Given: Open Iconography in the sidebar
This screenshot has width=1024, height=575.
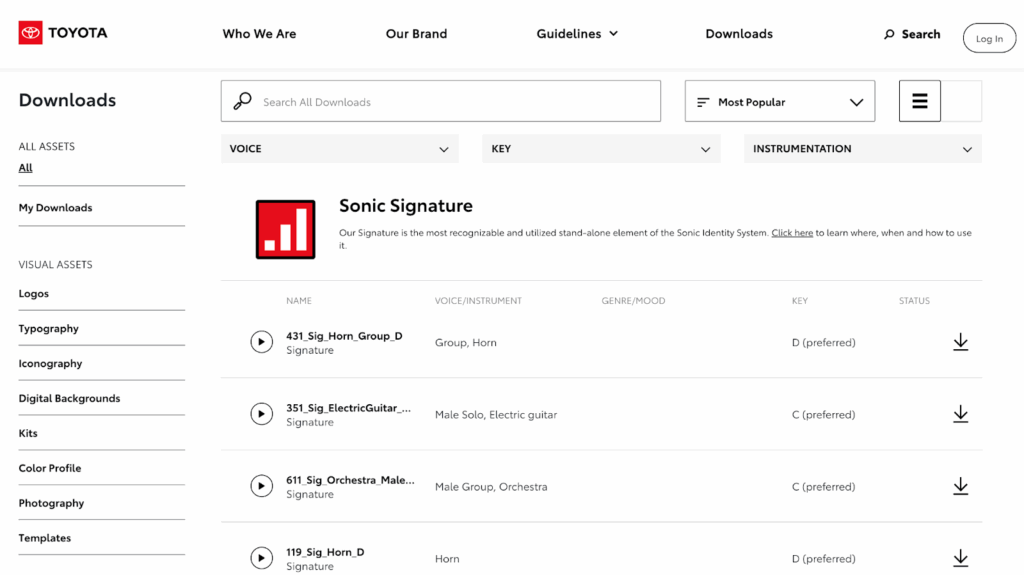Looking at the screenshot, I should pyautogui.click(x=50, y=364).
